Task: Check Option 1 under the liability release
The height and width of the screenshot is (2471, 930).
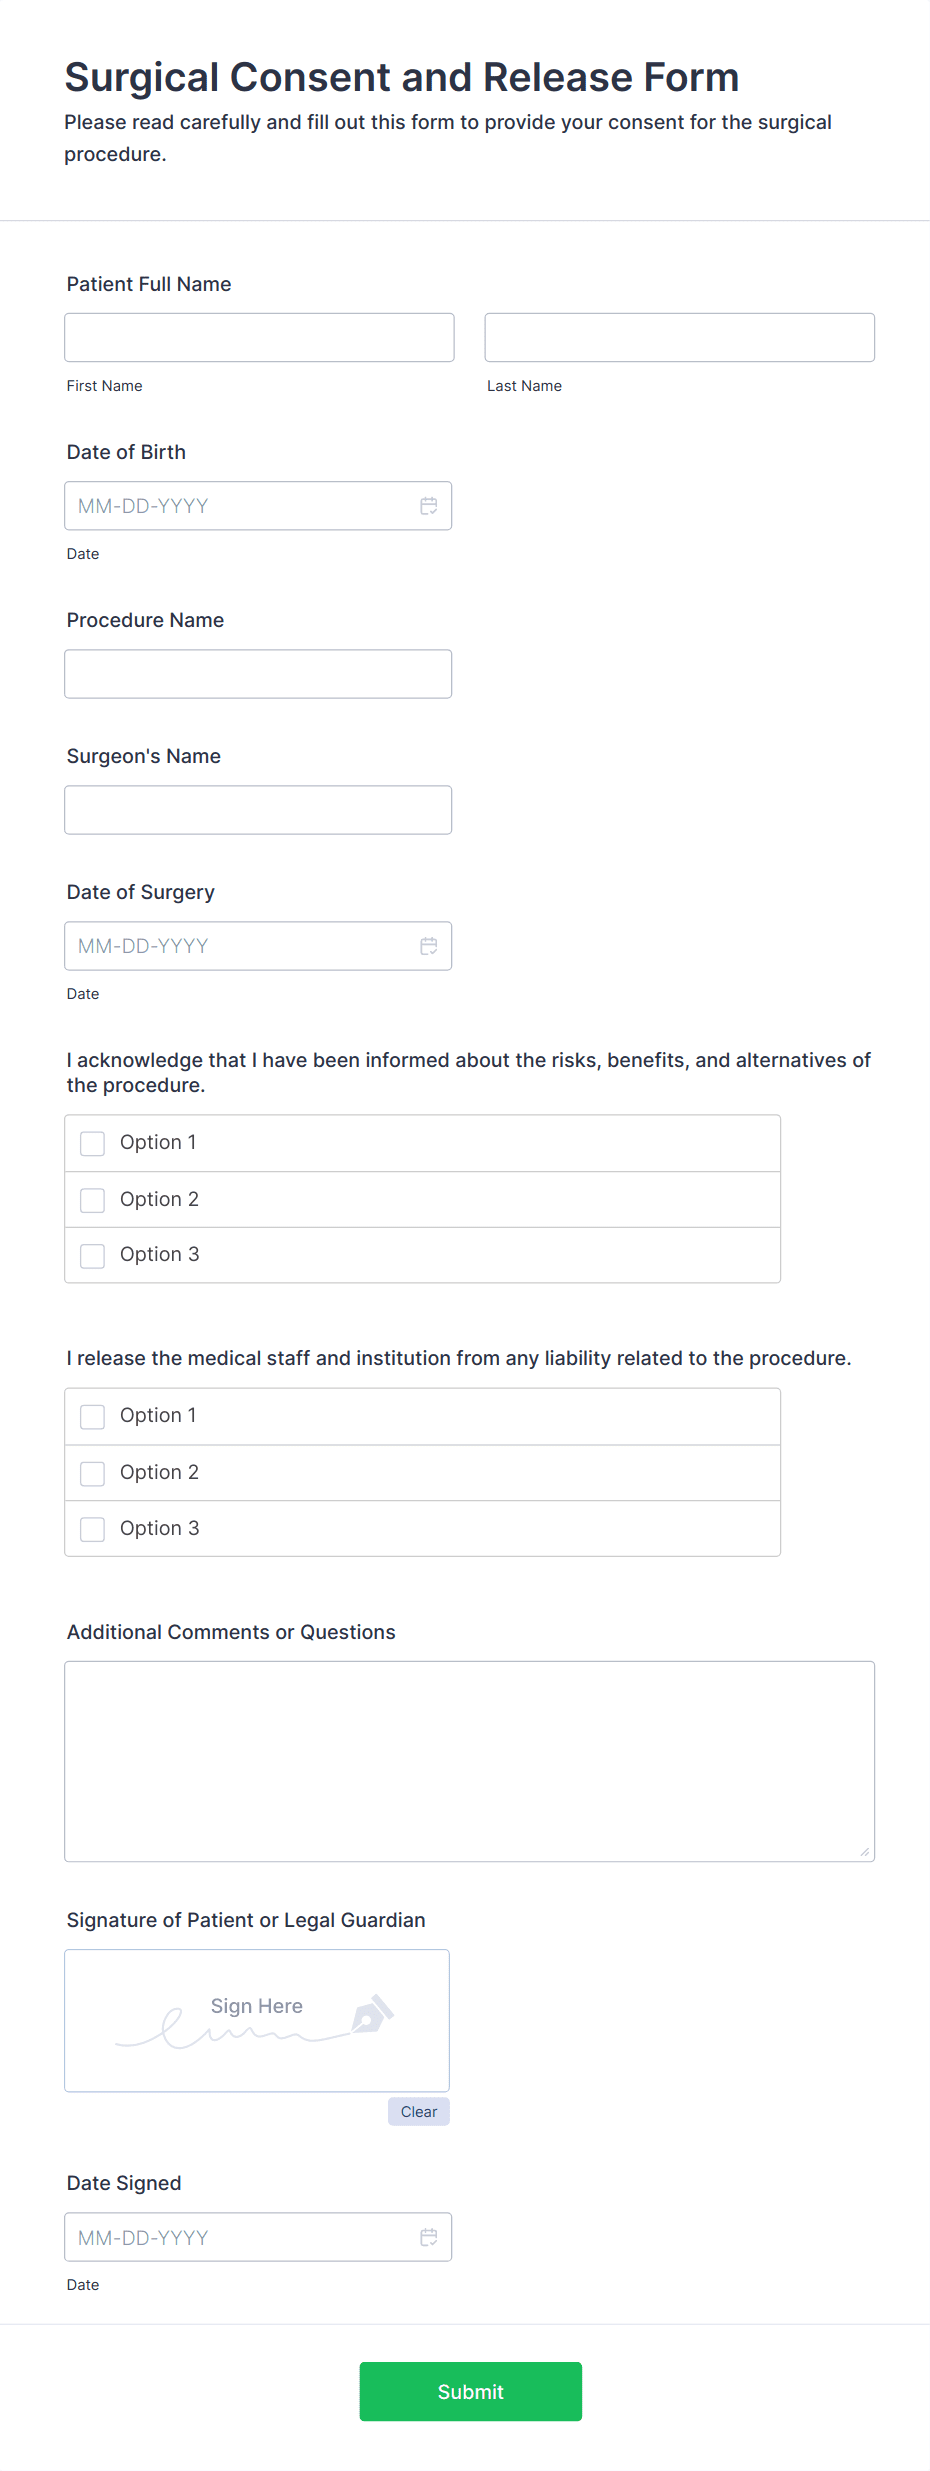Action: point(92,1417)
